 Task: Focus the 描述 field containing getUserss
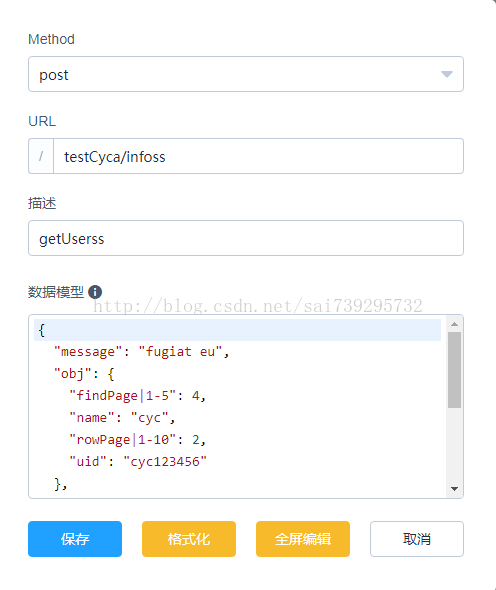[x=246, y=238]
